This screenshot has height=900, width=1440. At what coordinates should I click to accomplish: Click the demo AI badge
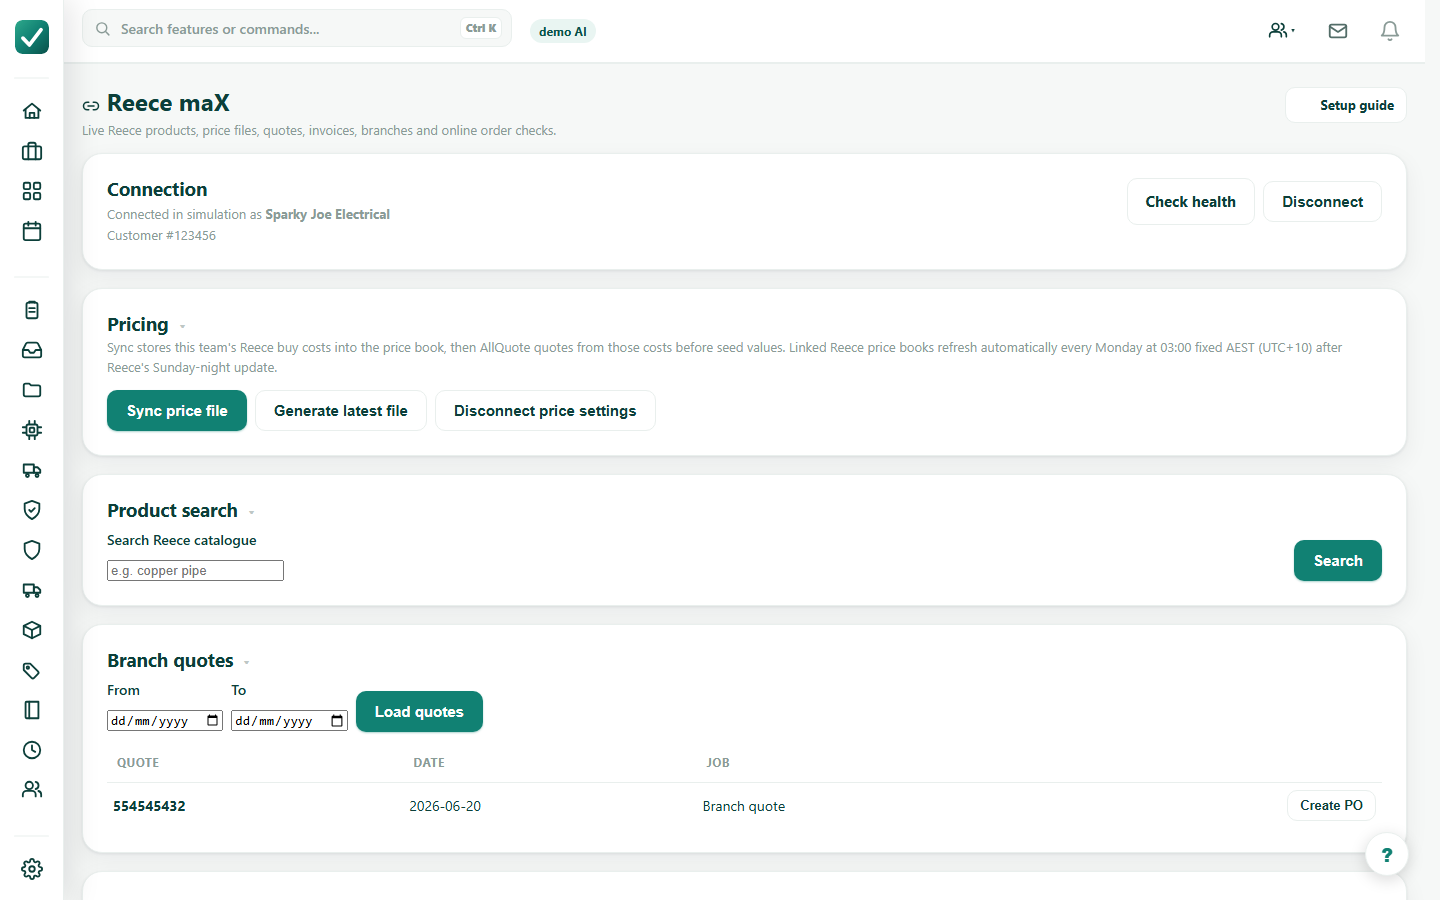563,31
